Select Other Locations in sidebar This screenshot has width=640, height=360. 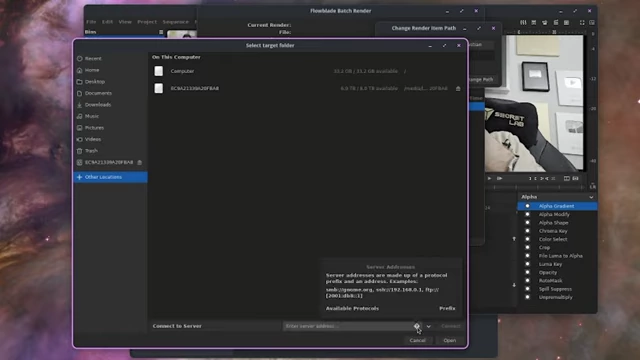pyautogui.click(x=110, y=177)
